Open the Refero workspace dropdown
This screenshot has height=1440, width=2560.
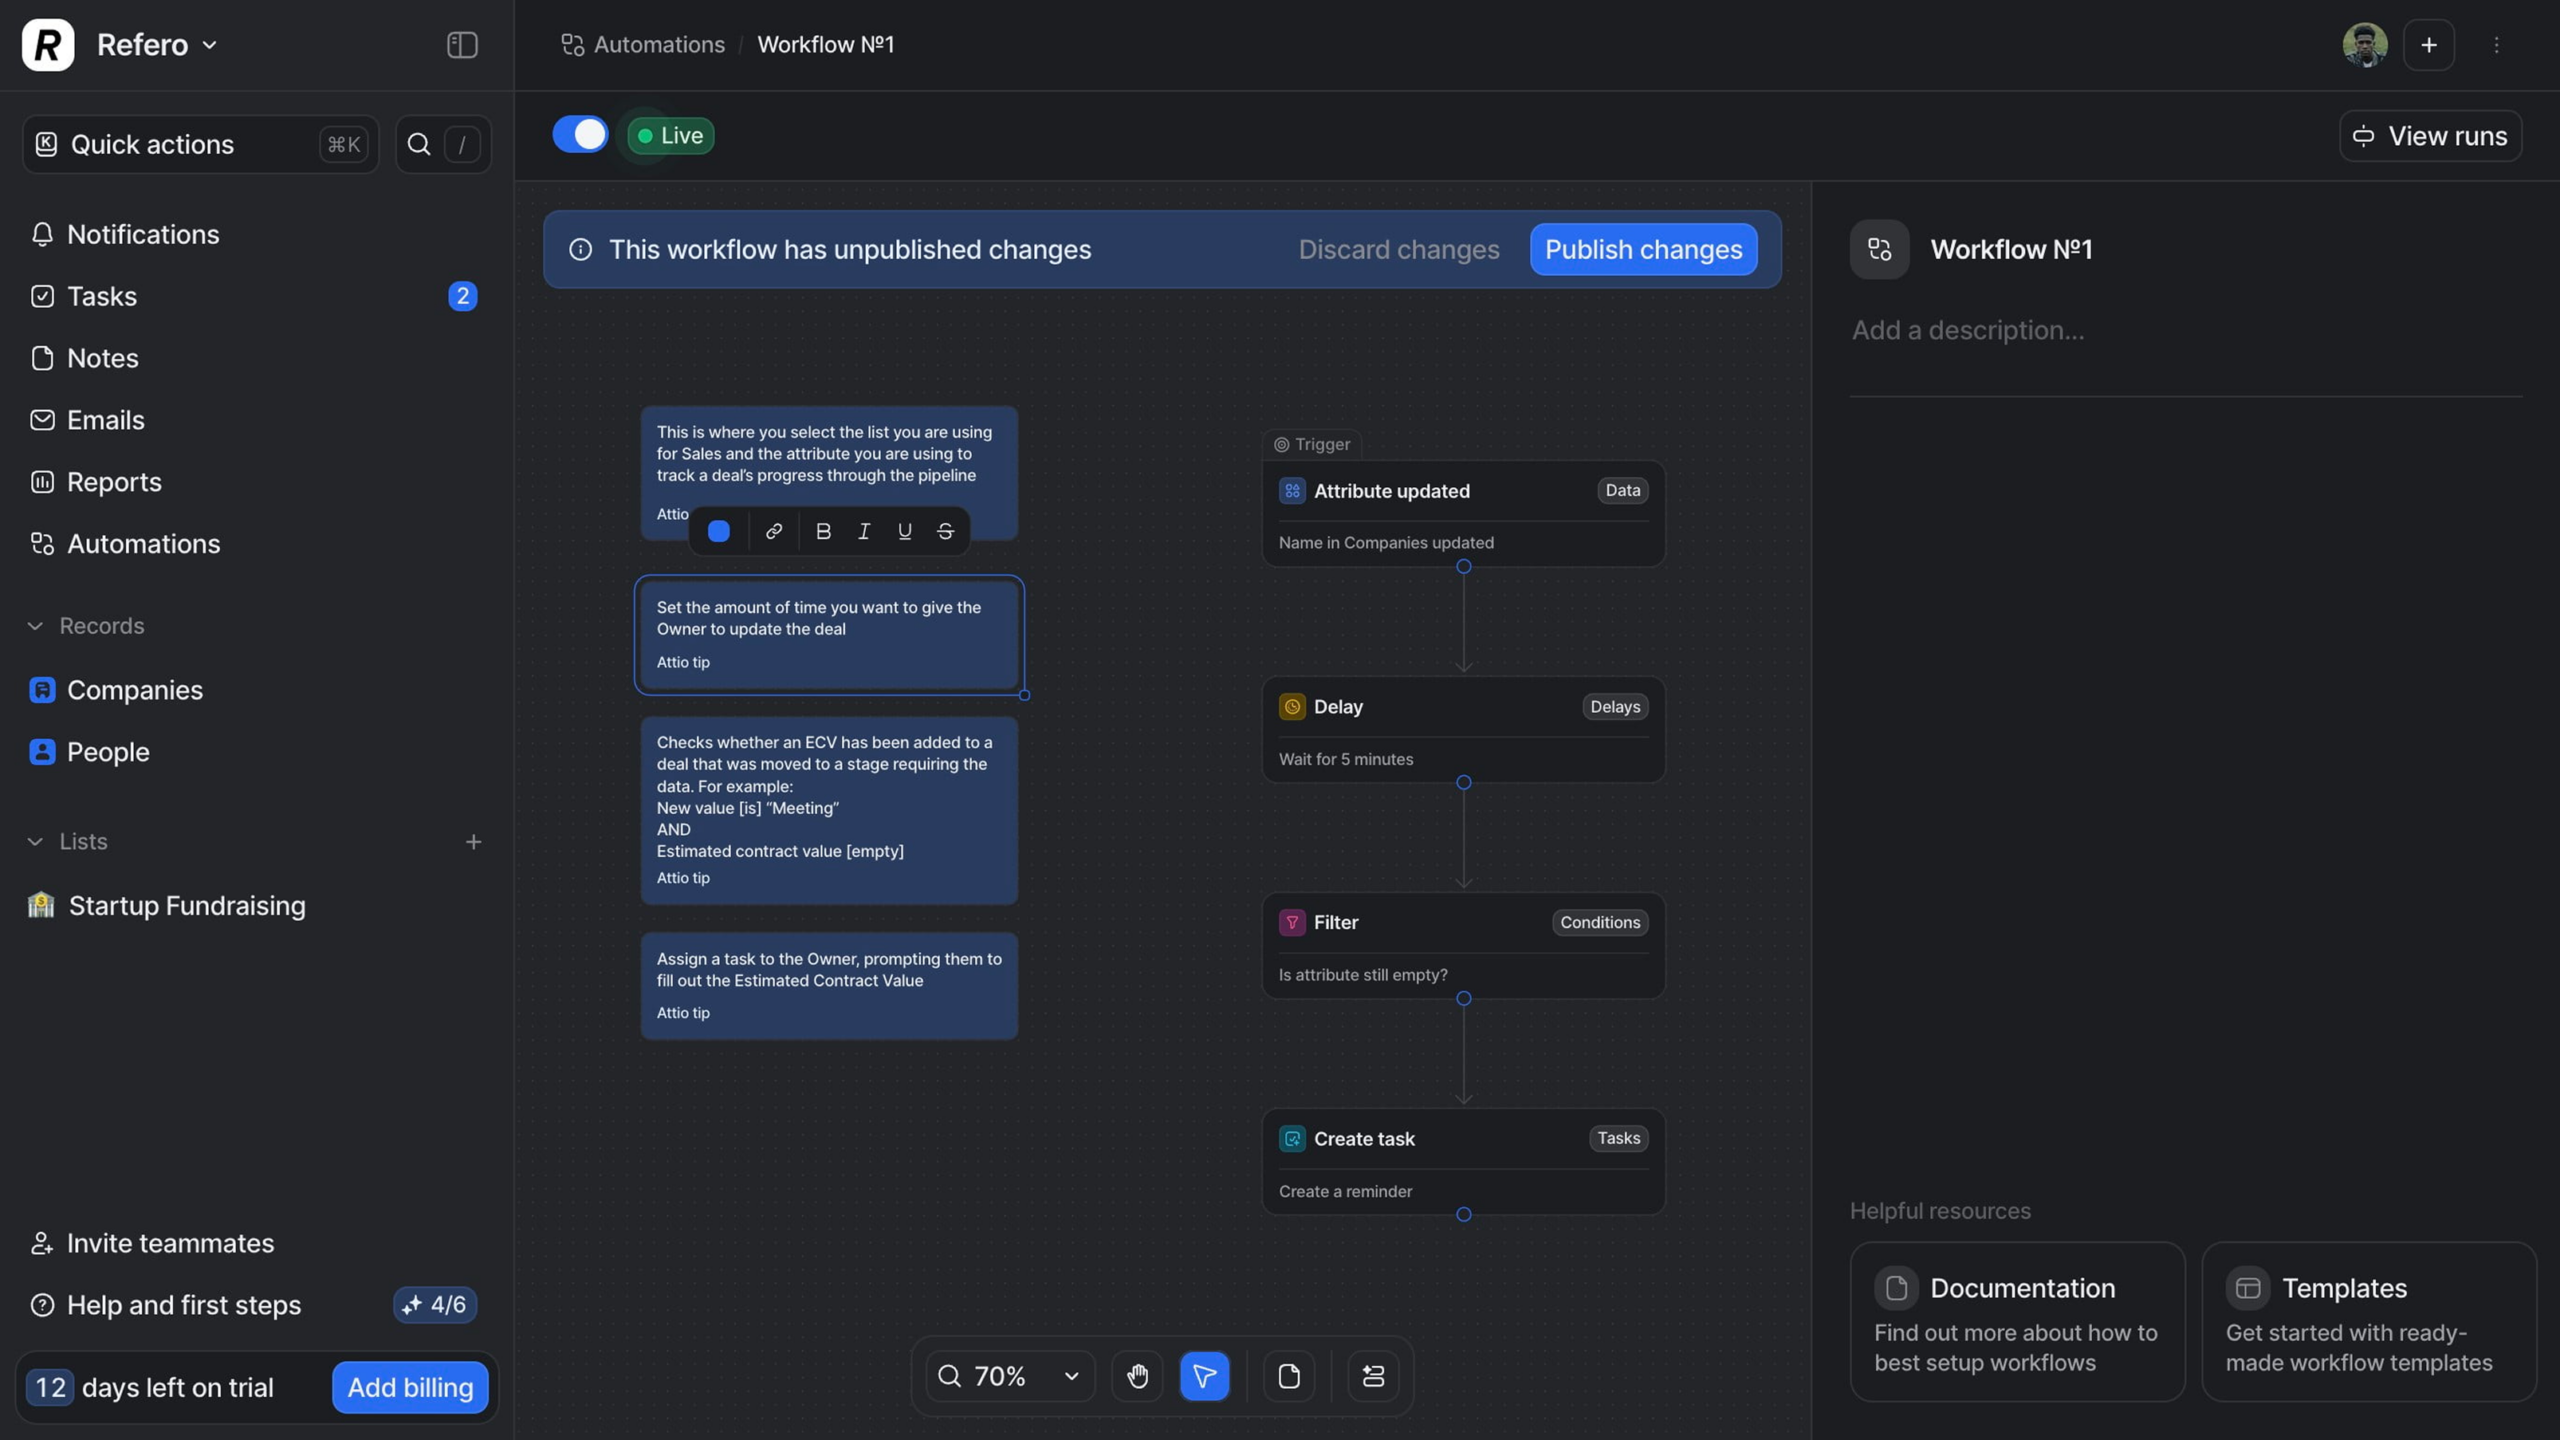point(157,45)
